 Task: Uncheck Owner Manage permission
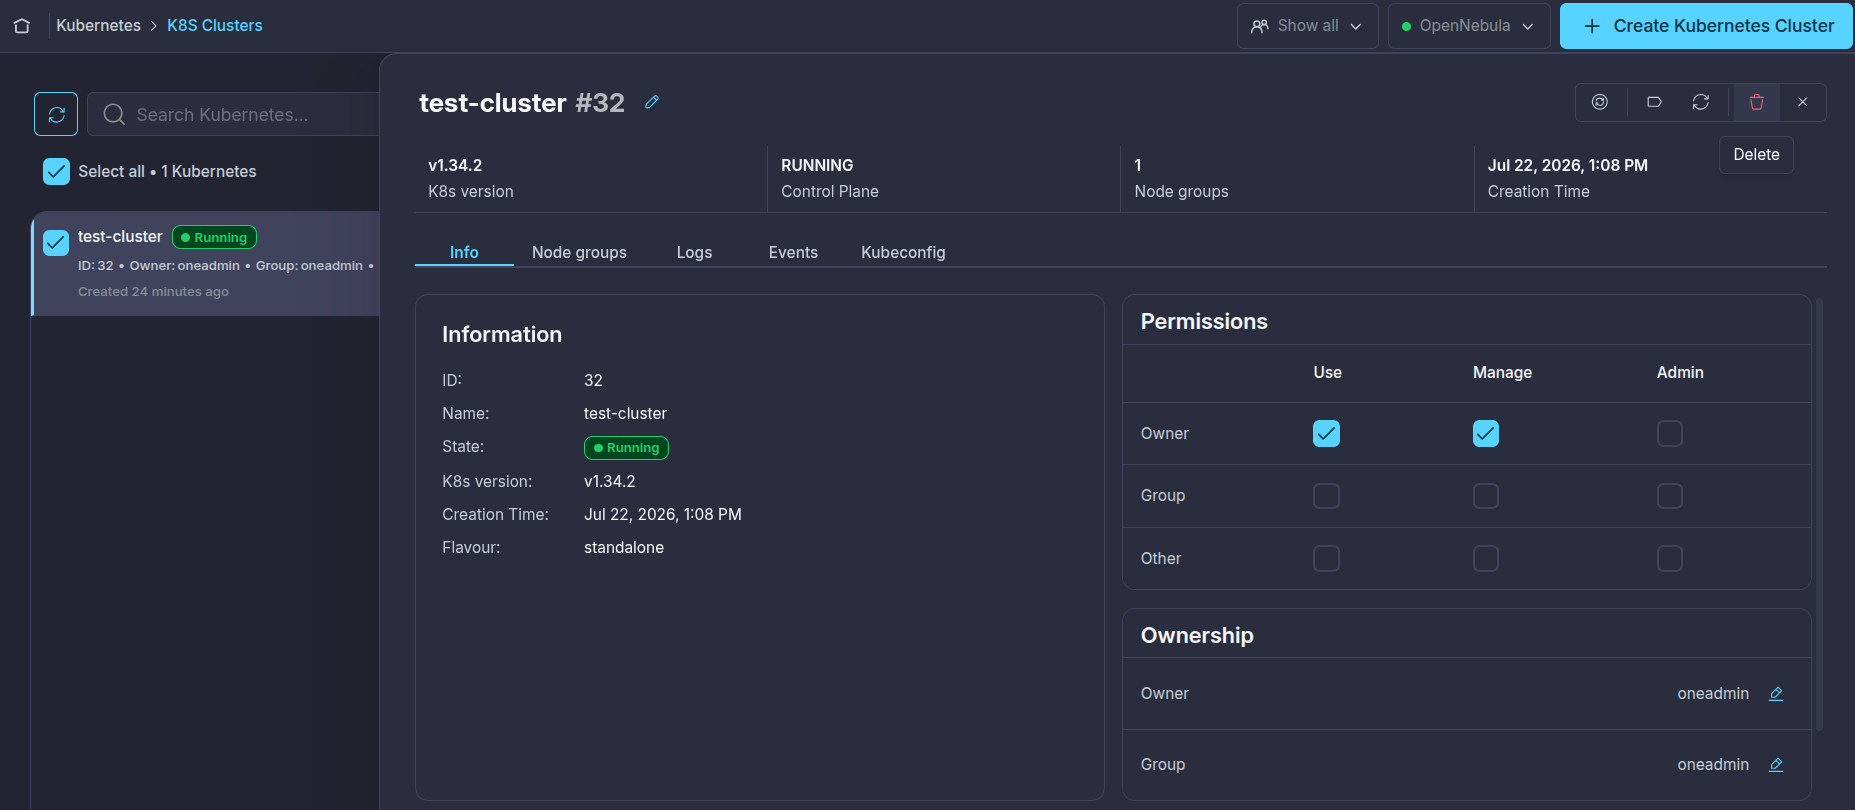1486,433
